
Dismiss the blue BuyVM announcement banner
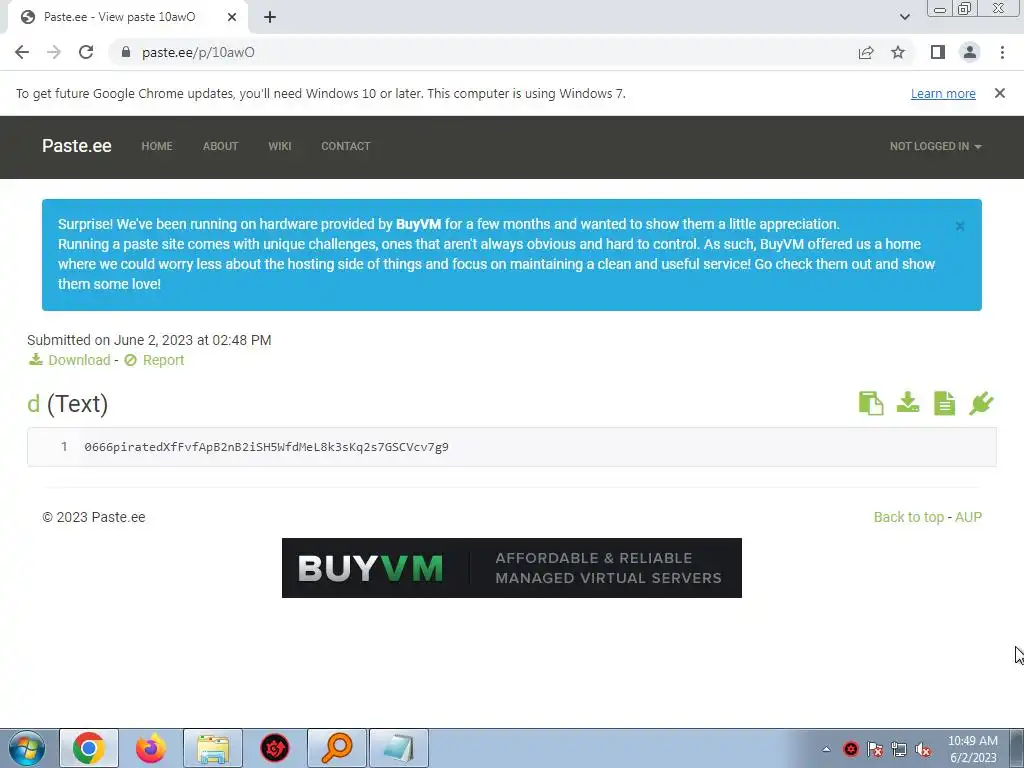point(959,226)
